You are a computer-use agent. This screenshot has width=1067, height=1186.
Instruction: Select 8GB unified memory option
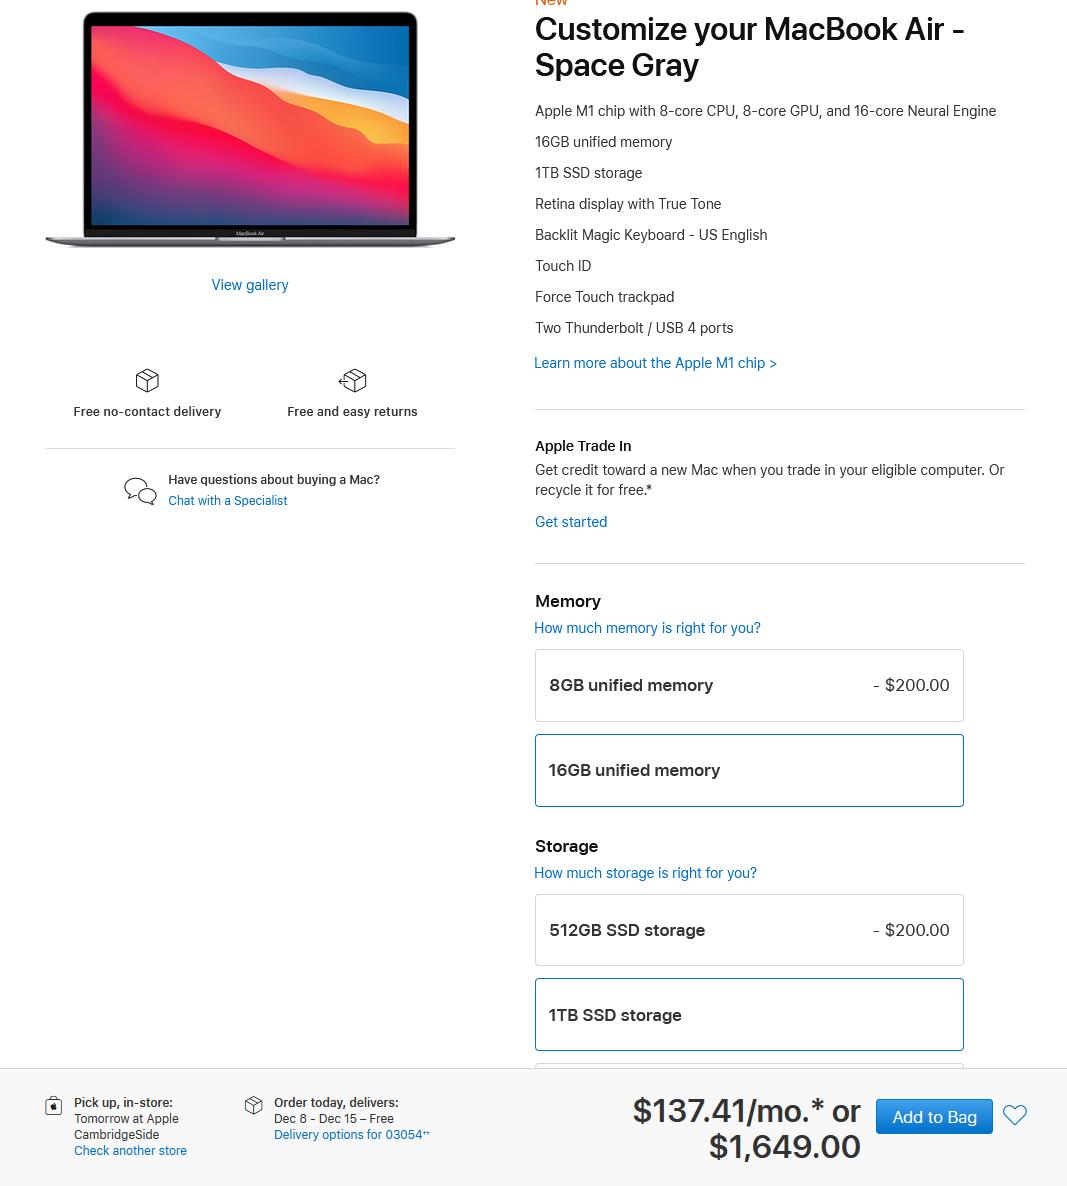point(749,685)
